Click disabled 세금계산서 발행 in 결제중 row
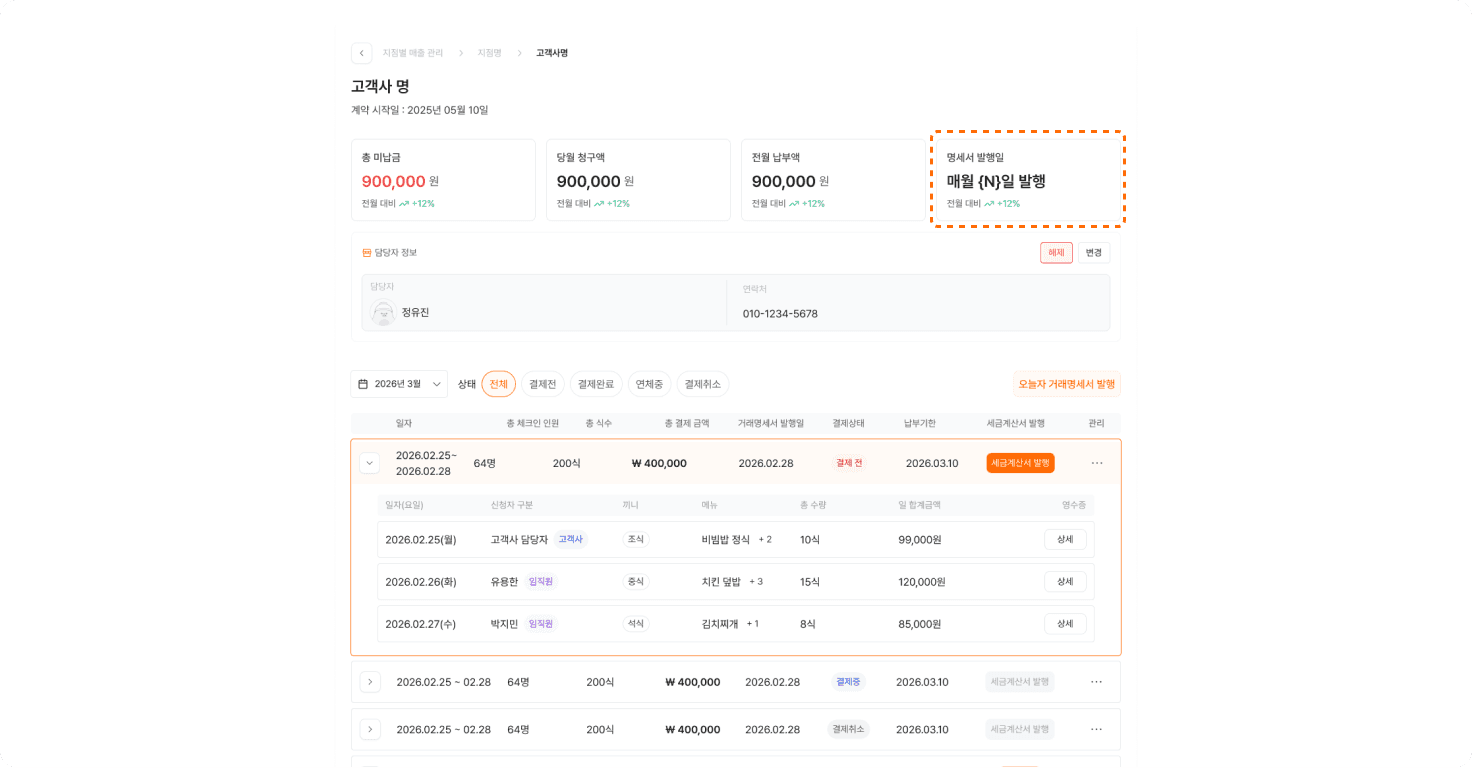This screenshot has height=768, width=1472. tap(1020, 682)
